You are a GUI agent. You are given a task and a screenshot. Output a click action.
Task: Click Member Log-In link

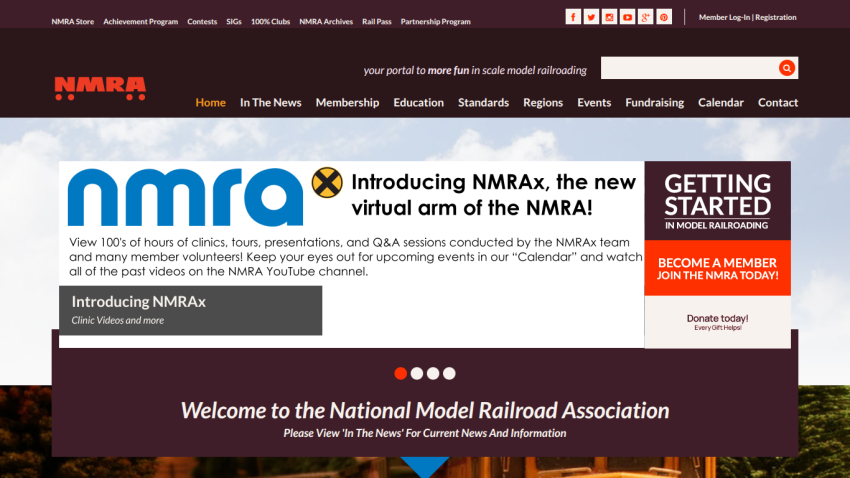point(724,17)
